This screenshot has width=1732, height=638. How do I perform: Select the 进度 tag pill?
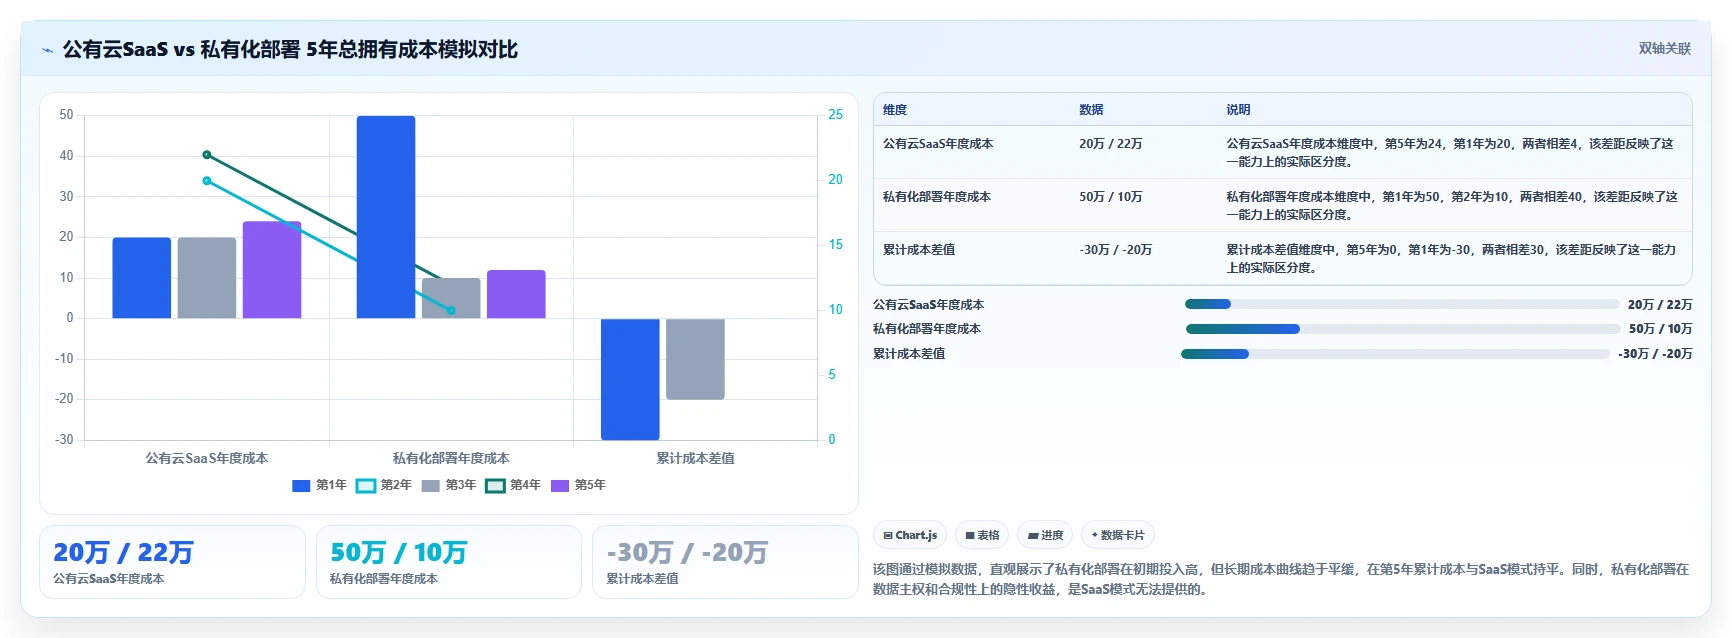(1045, 535)
